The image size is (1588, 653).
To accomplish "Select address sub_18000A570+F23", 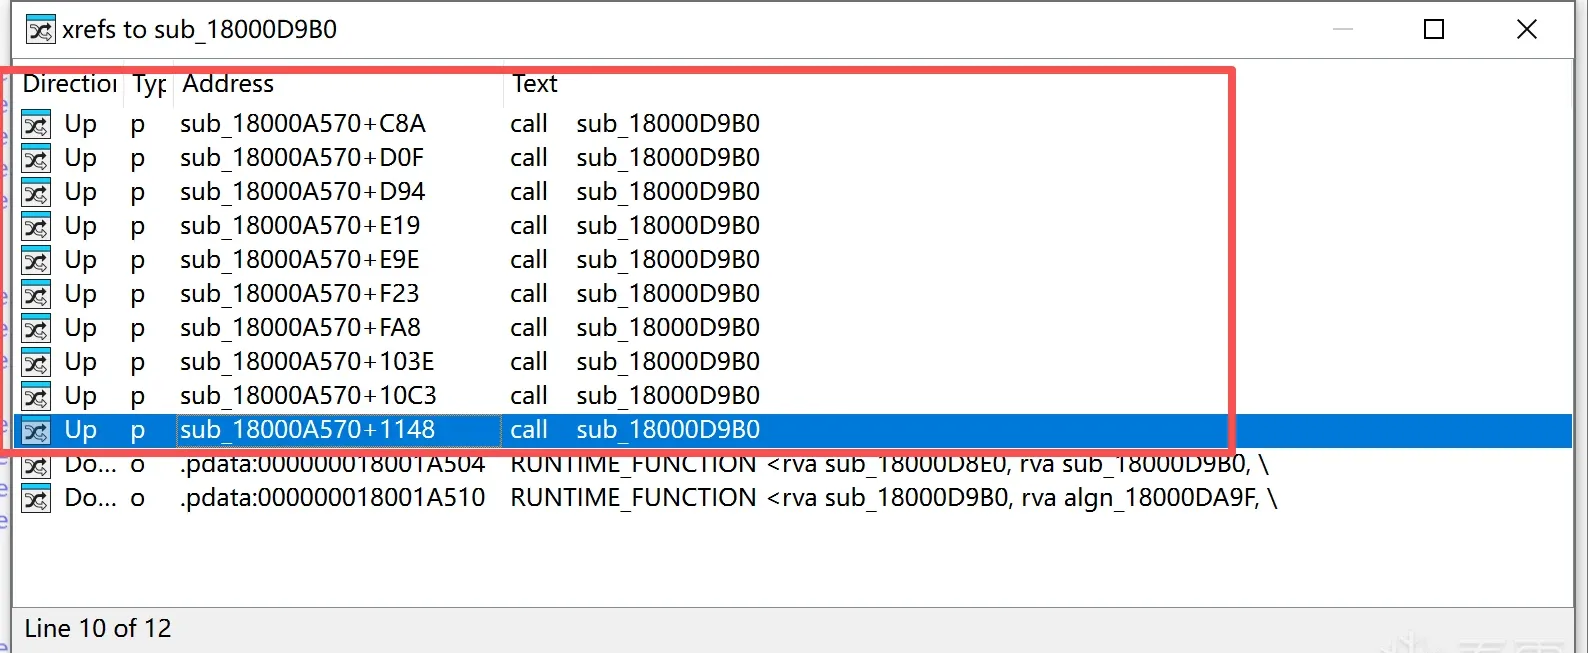I will pyautogui.click(x=300, y=294).
